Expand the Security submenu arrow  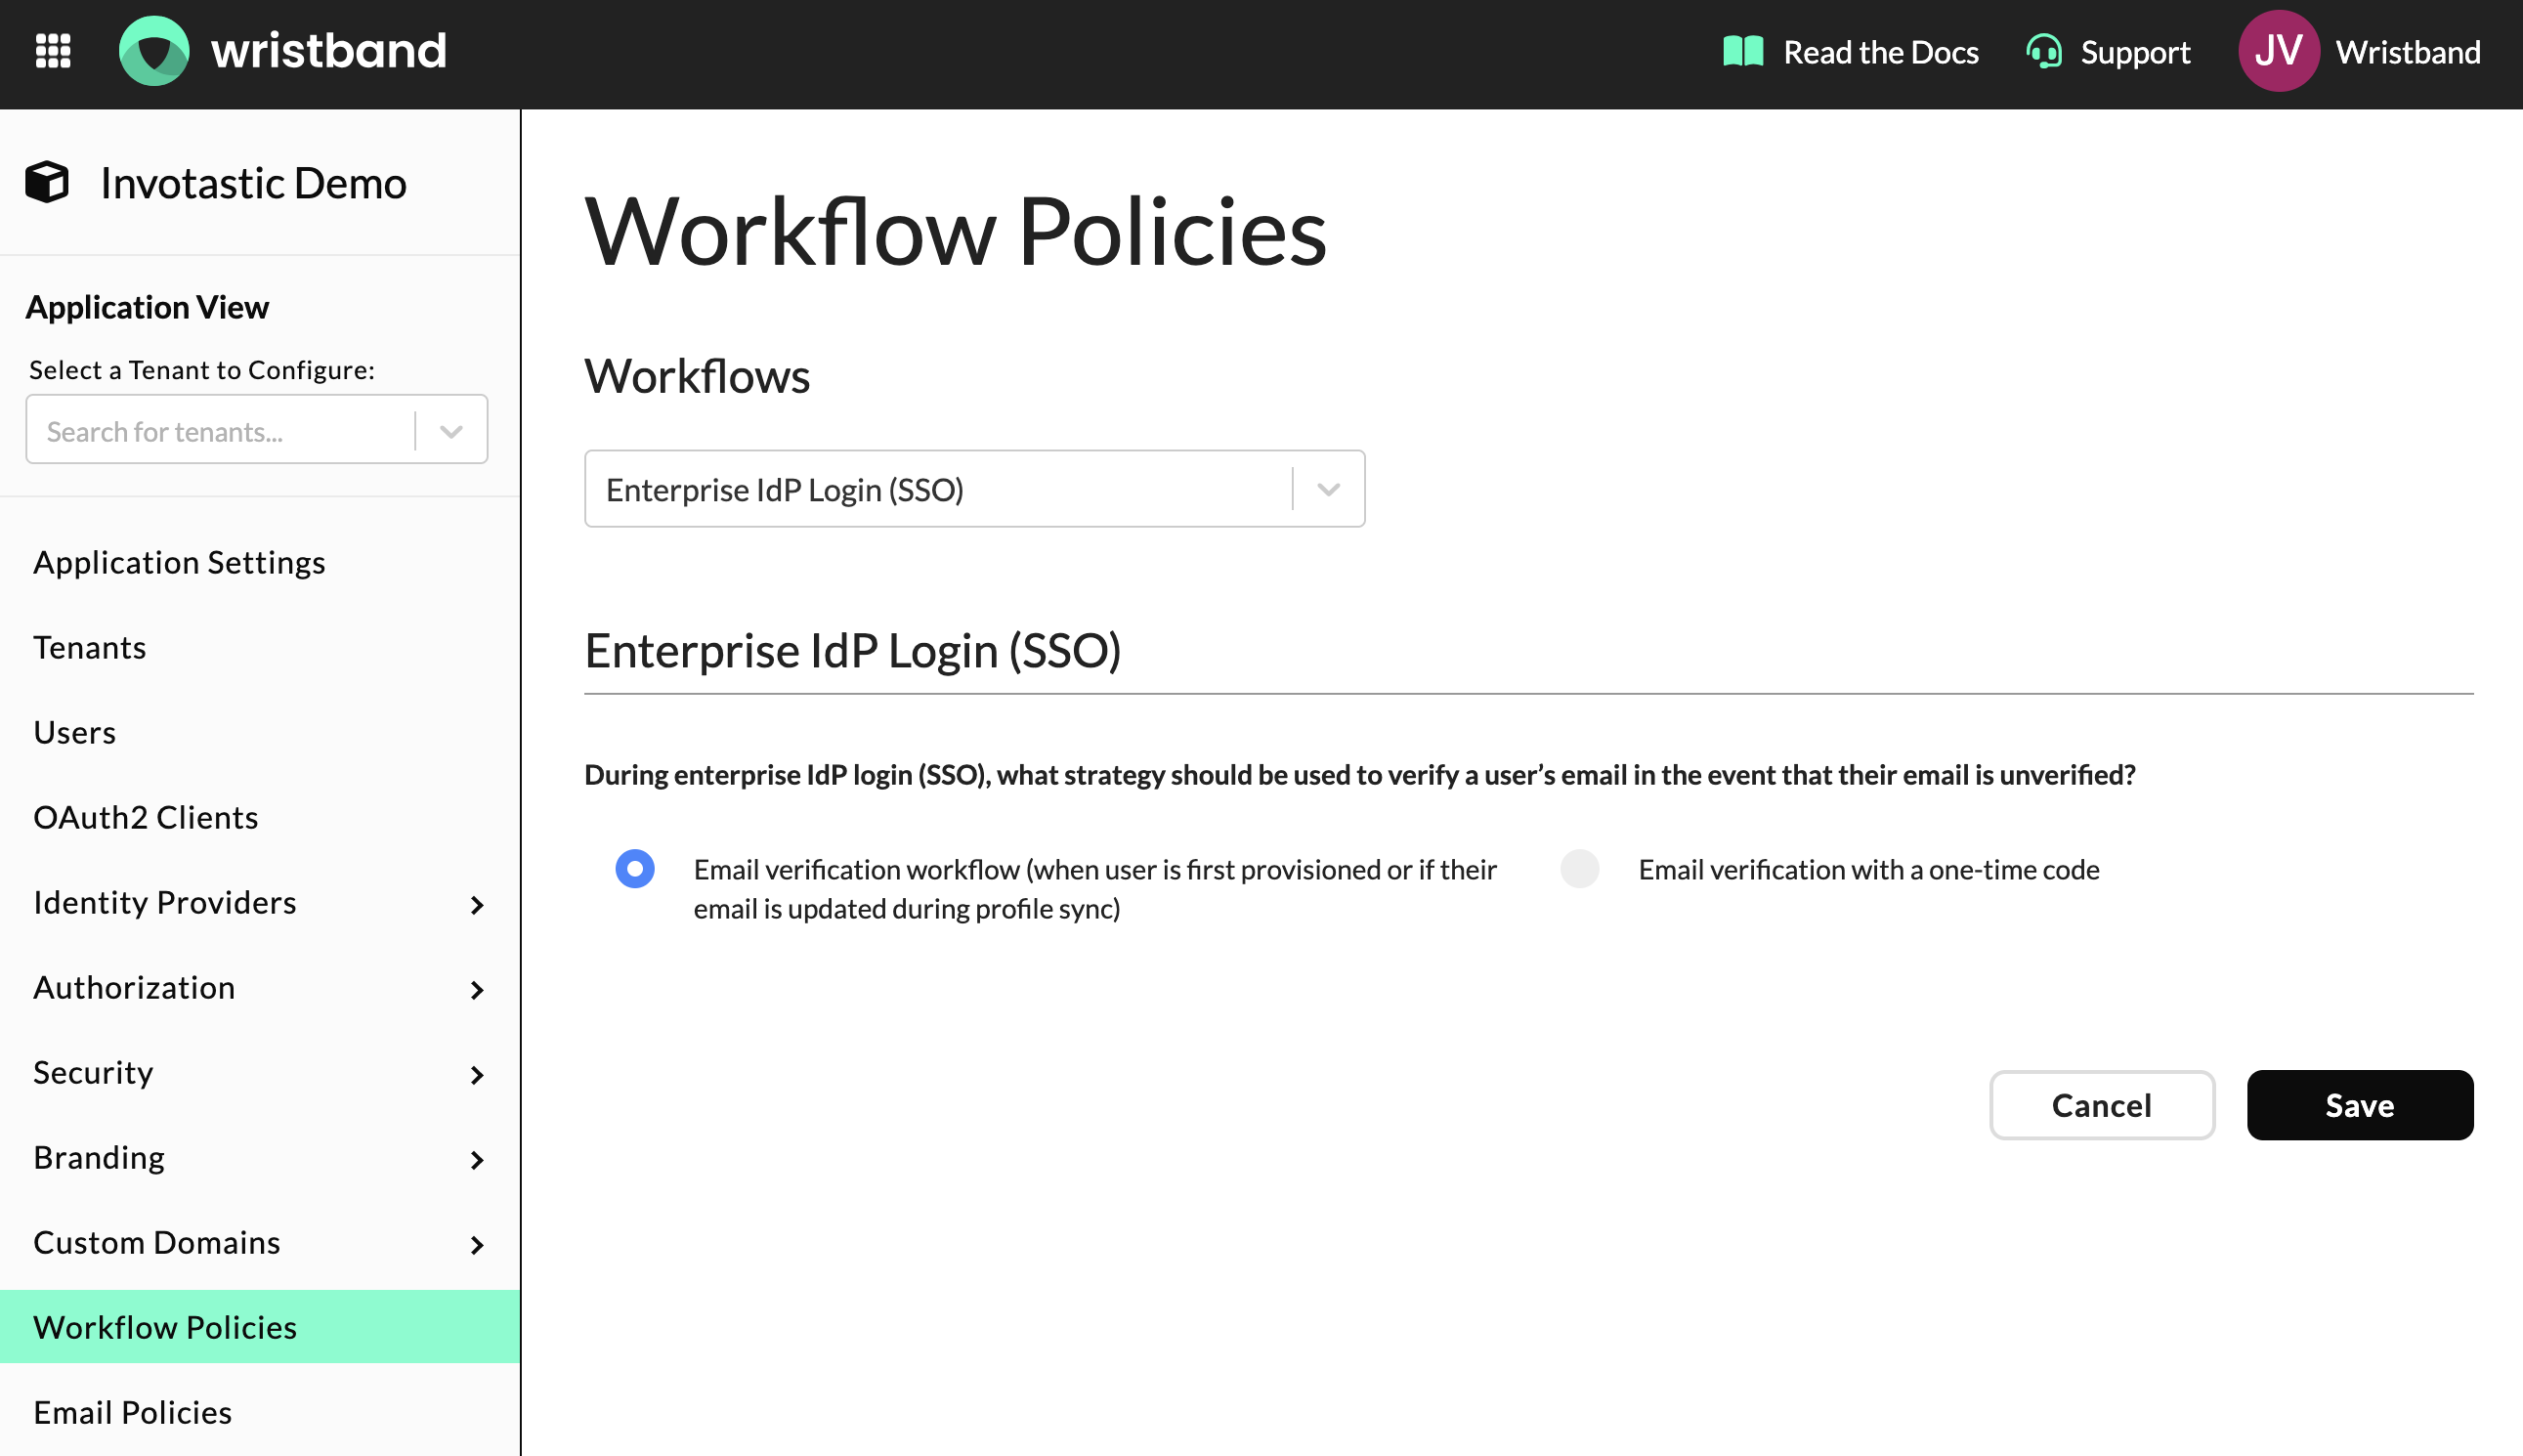click(476, 1074)
